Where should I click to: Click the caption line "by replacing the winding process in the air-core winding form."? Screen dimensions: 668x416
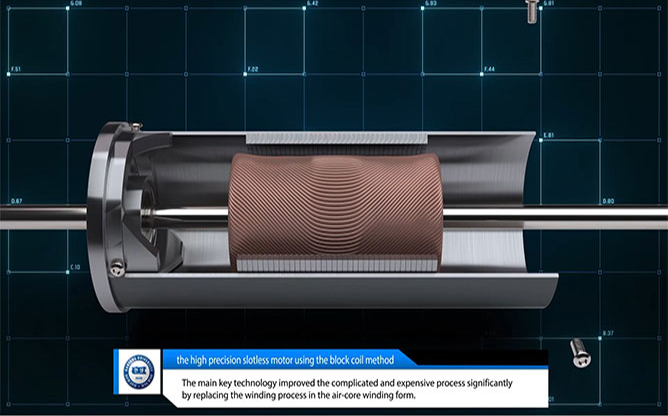coord(299,395)
